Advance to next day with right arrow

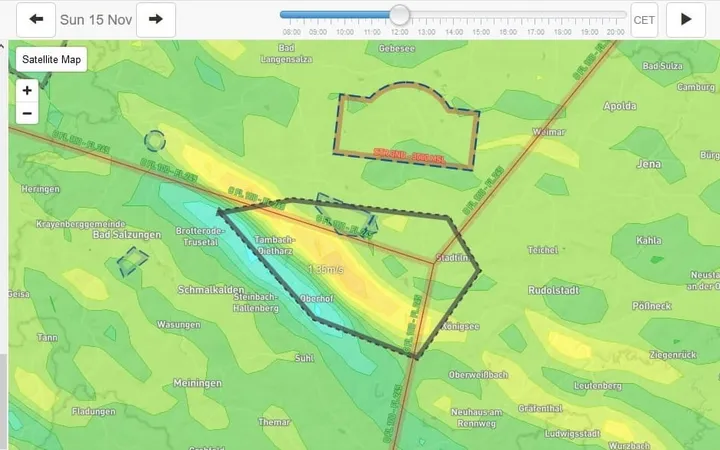[x=156, y=20]
